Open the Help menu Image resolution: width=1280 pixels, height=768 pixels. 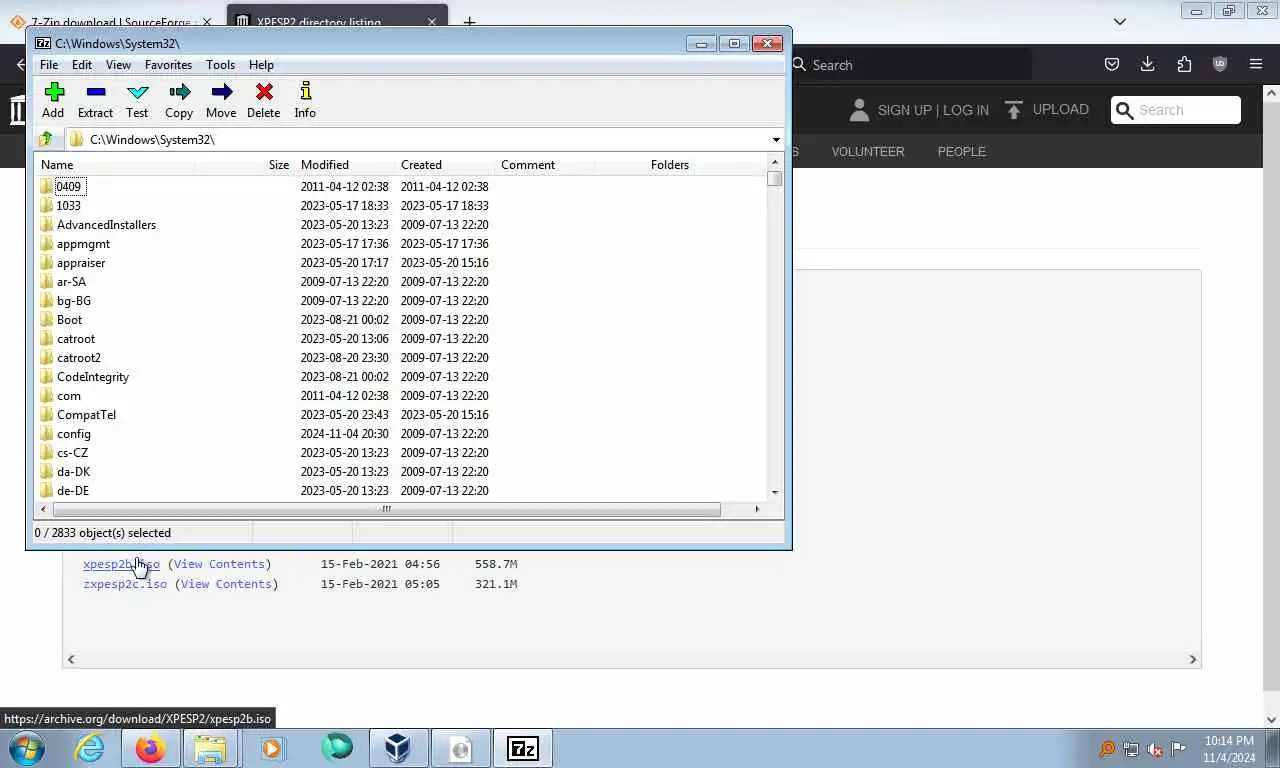click(261, 65)
